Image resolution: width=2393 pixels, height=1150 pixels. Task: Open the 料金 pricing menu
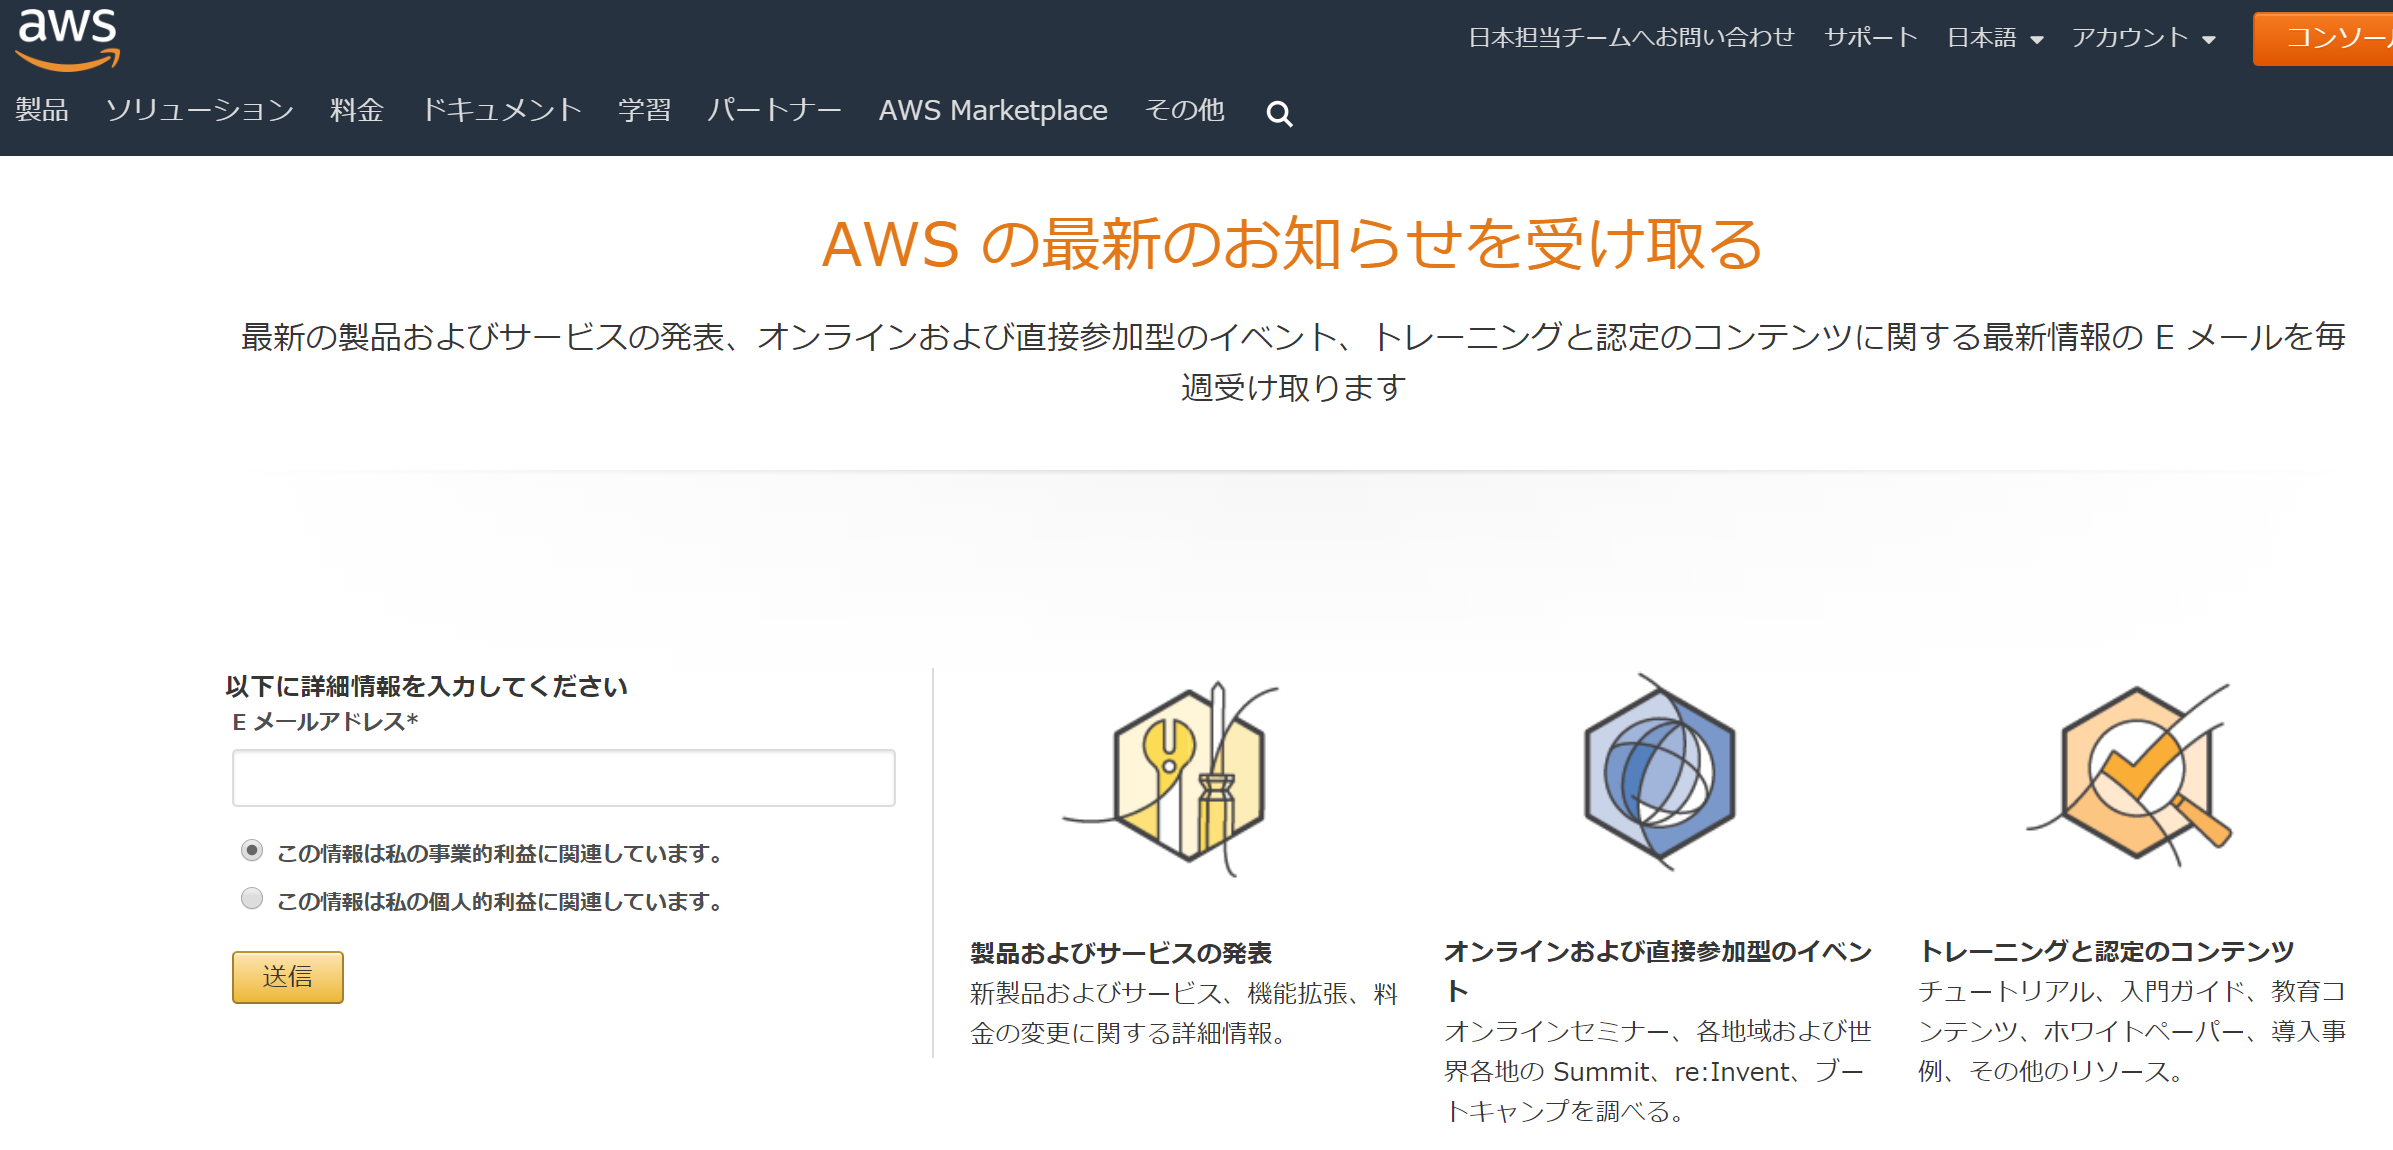[x=357, y=110]
